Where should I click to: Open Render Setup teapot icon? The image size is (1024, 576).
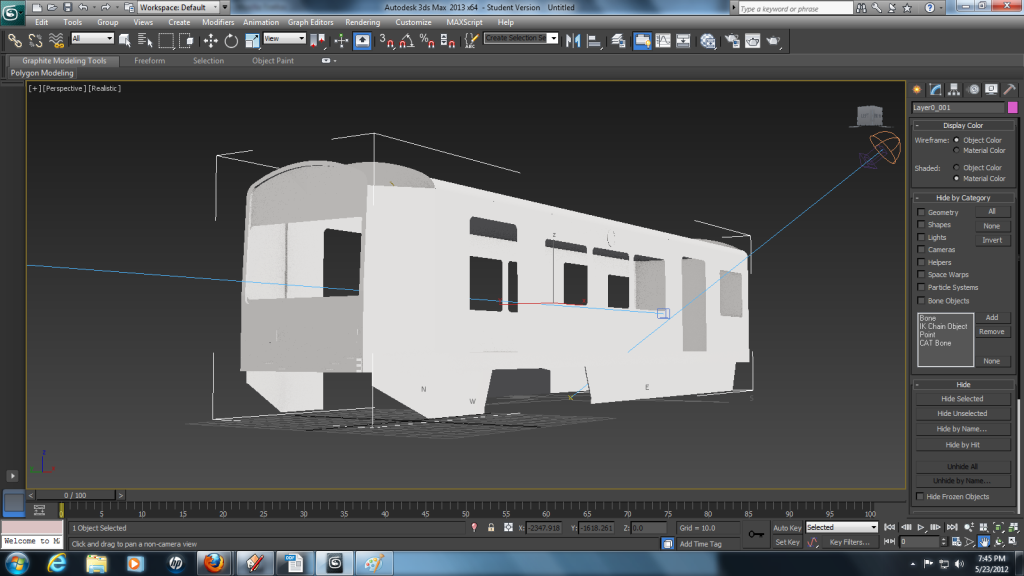click(x=732, y=41)
